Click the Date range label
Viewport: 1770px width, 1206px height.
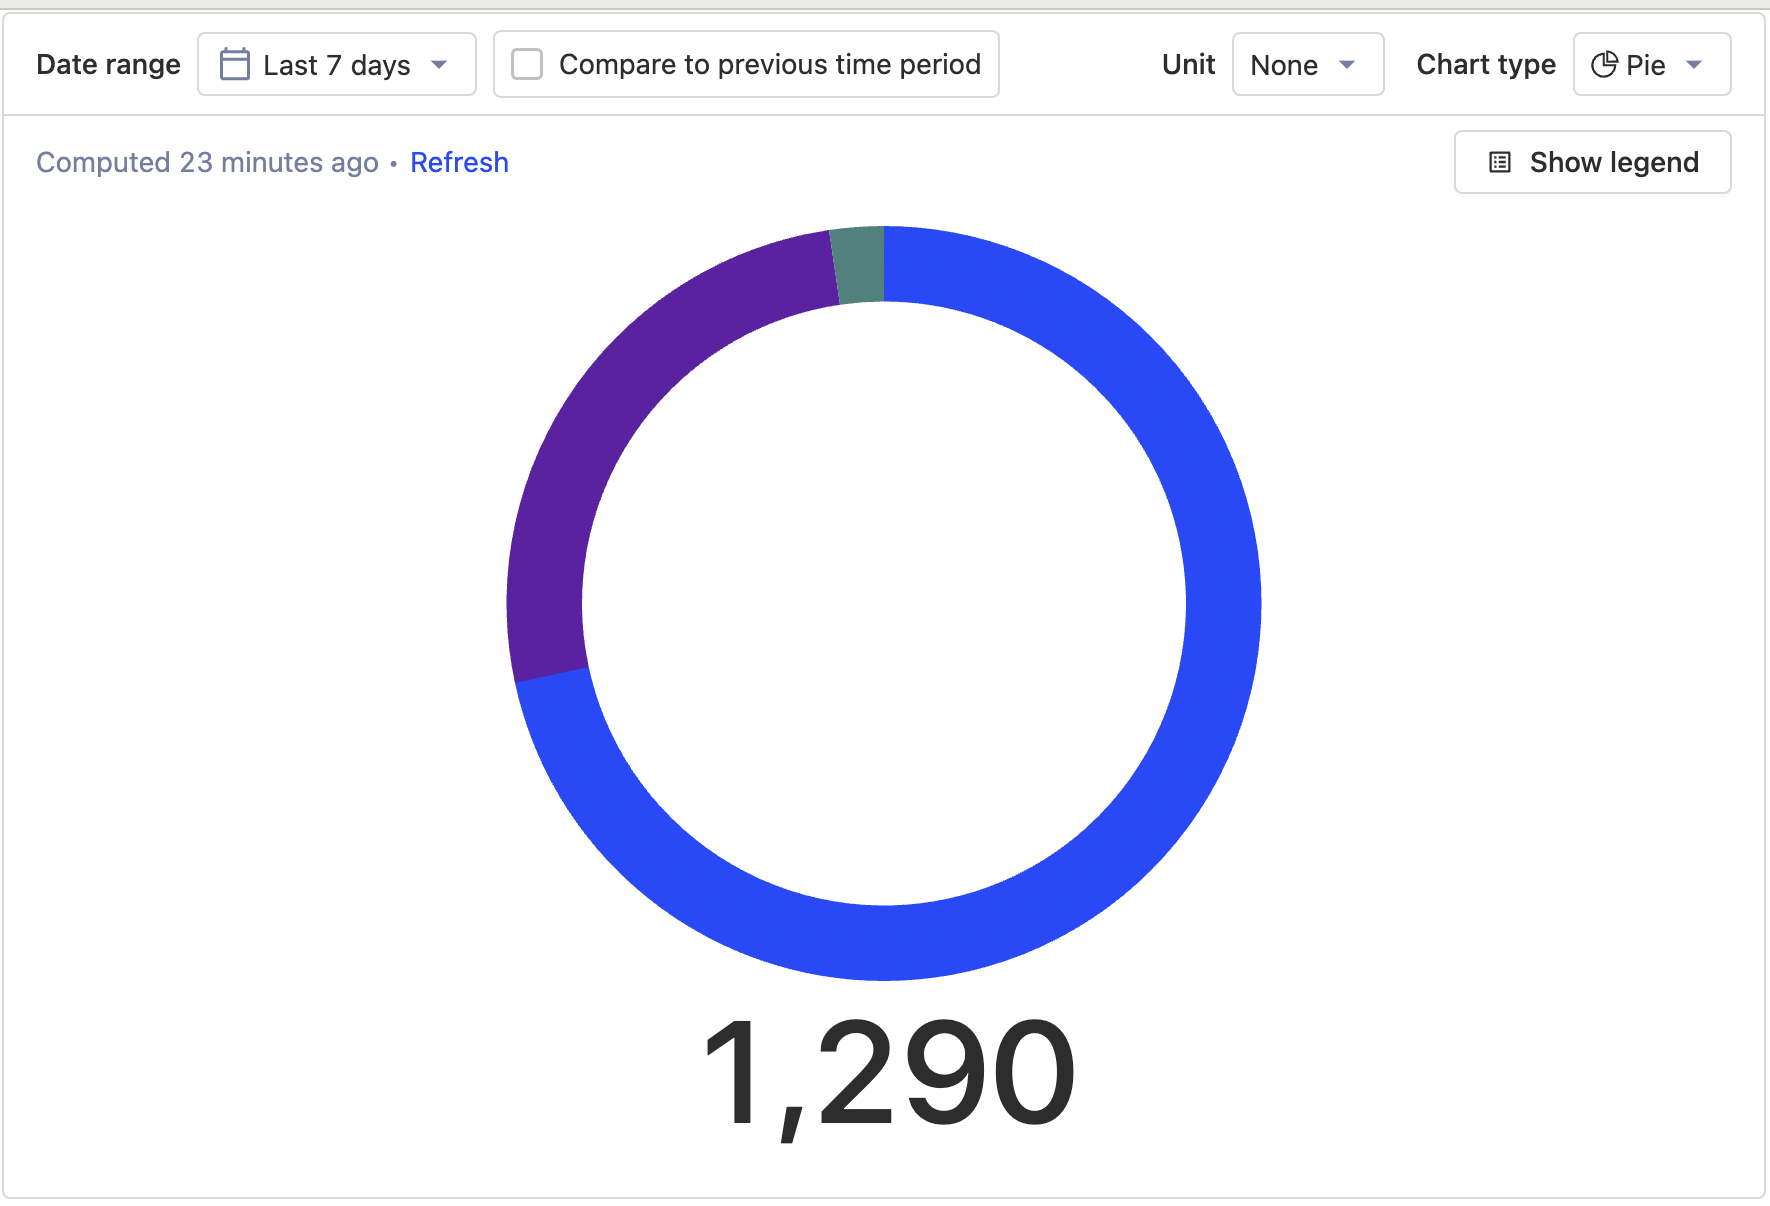coord(108,64)
